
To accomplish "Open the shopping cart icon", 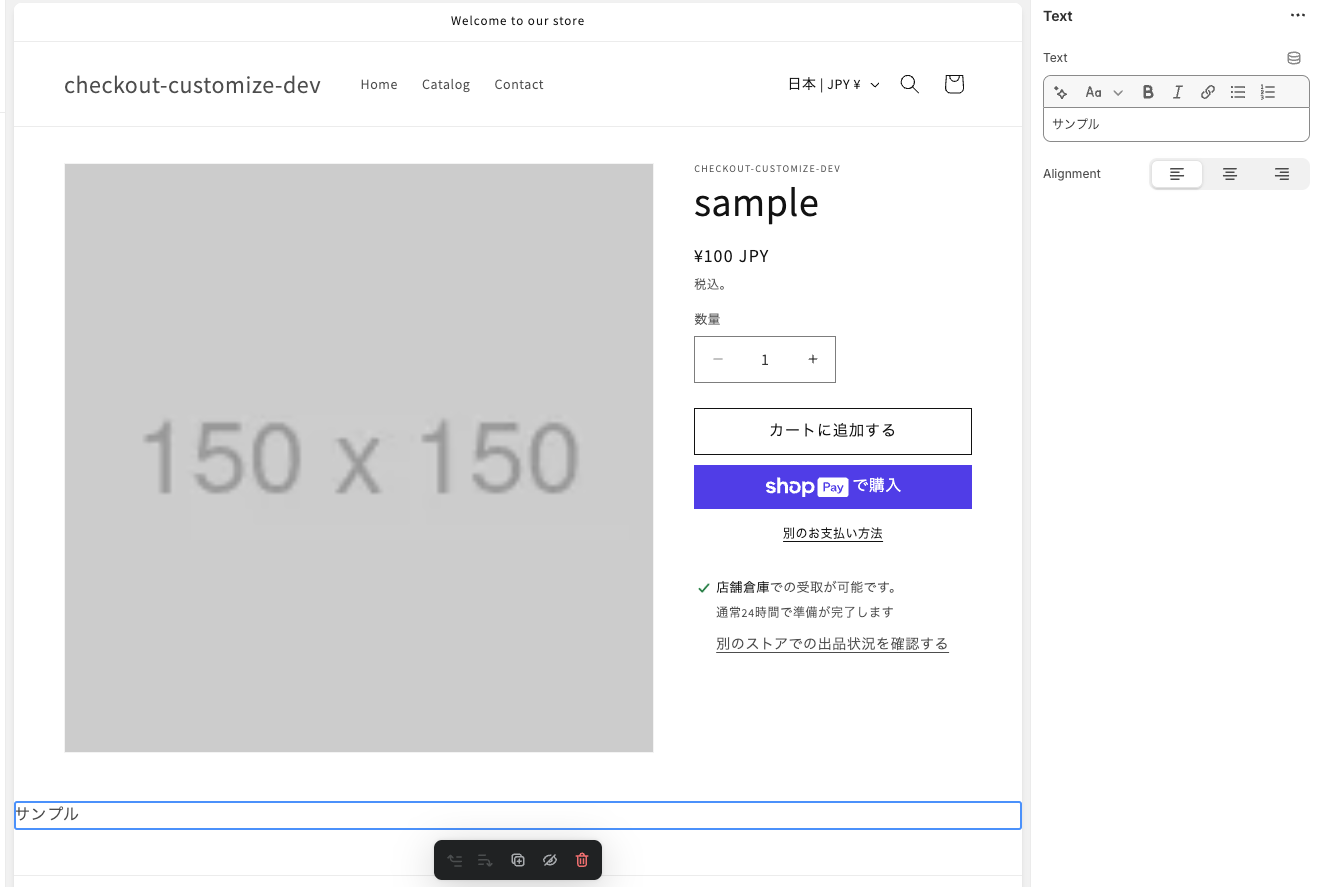I will pos(954,84).
